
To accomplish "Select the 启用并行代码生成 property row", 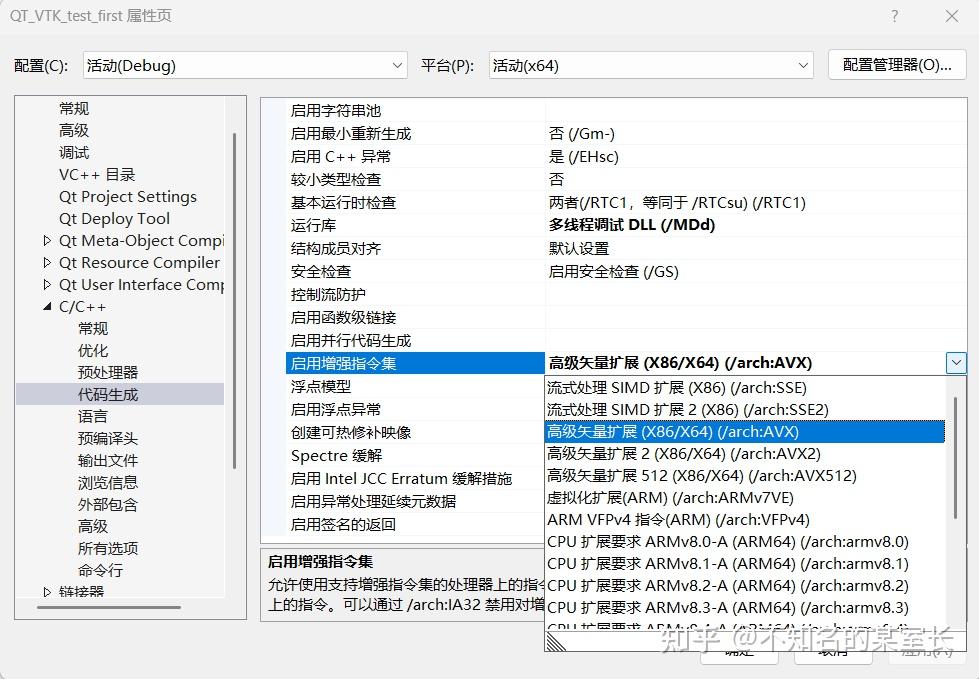I will (x=626, y=341).
